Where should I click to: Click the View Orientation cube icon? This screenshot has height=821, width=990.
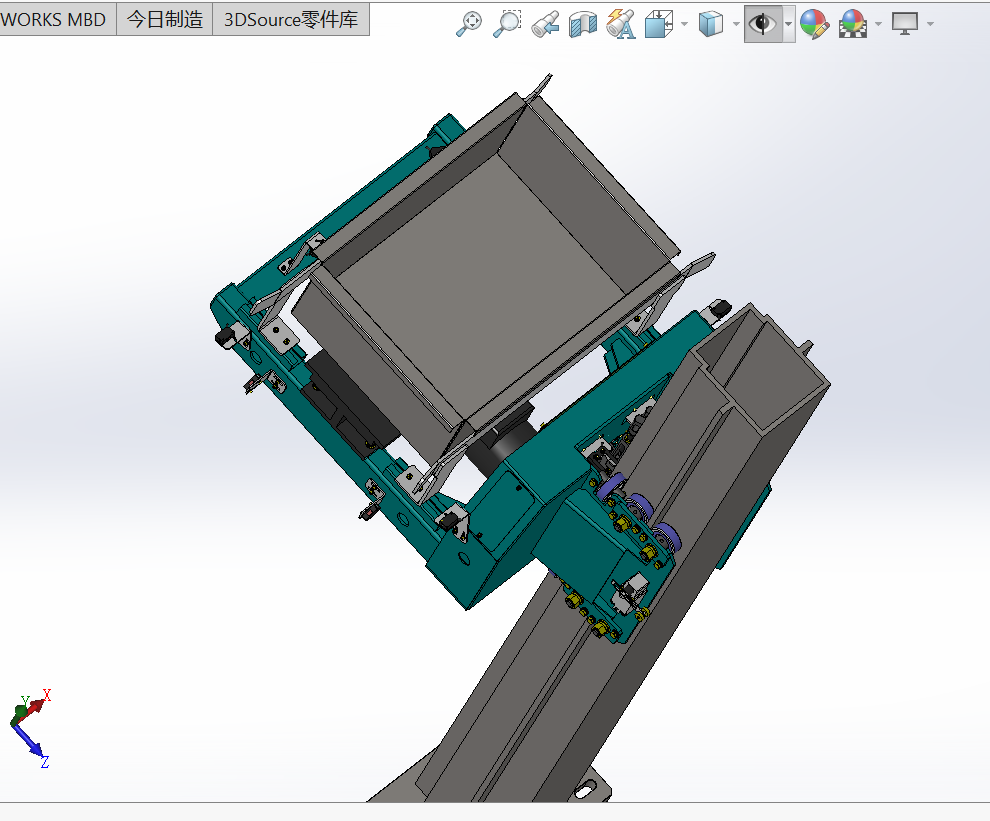(659, 24)
